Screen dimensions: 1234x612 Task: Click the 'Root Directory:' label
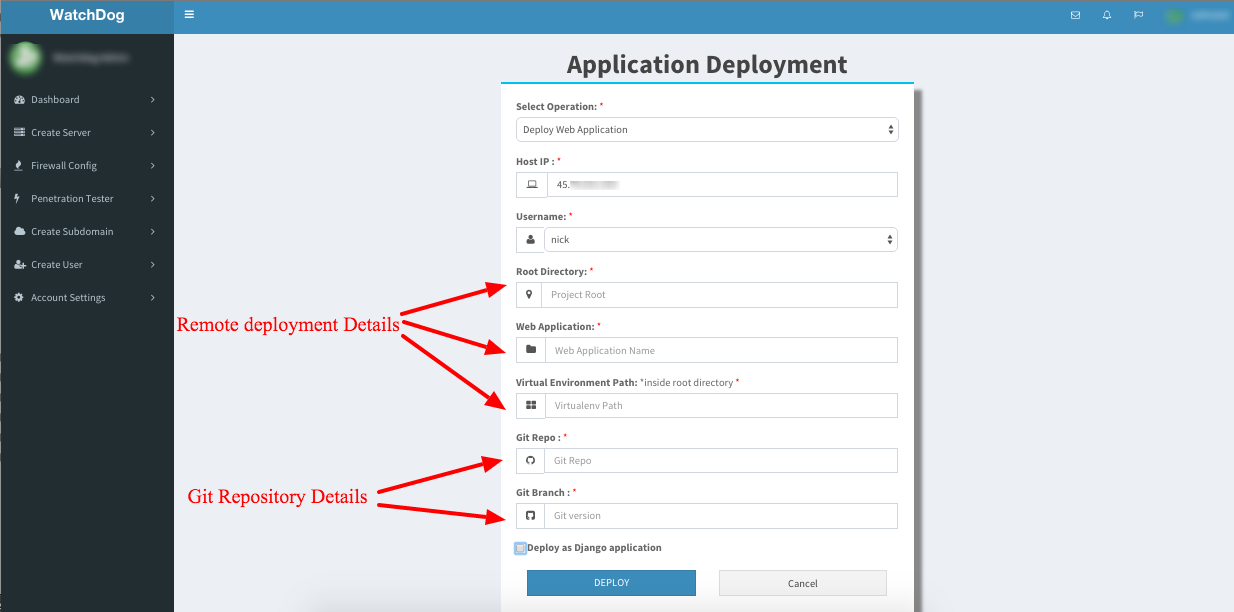pos(551,271)
